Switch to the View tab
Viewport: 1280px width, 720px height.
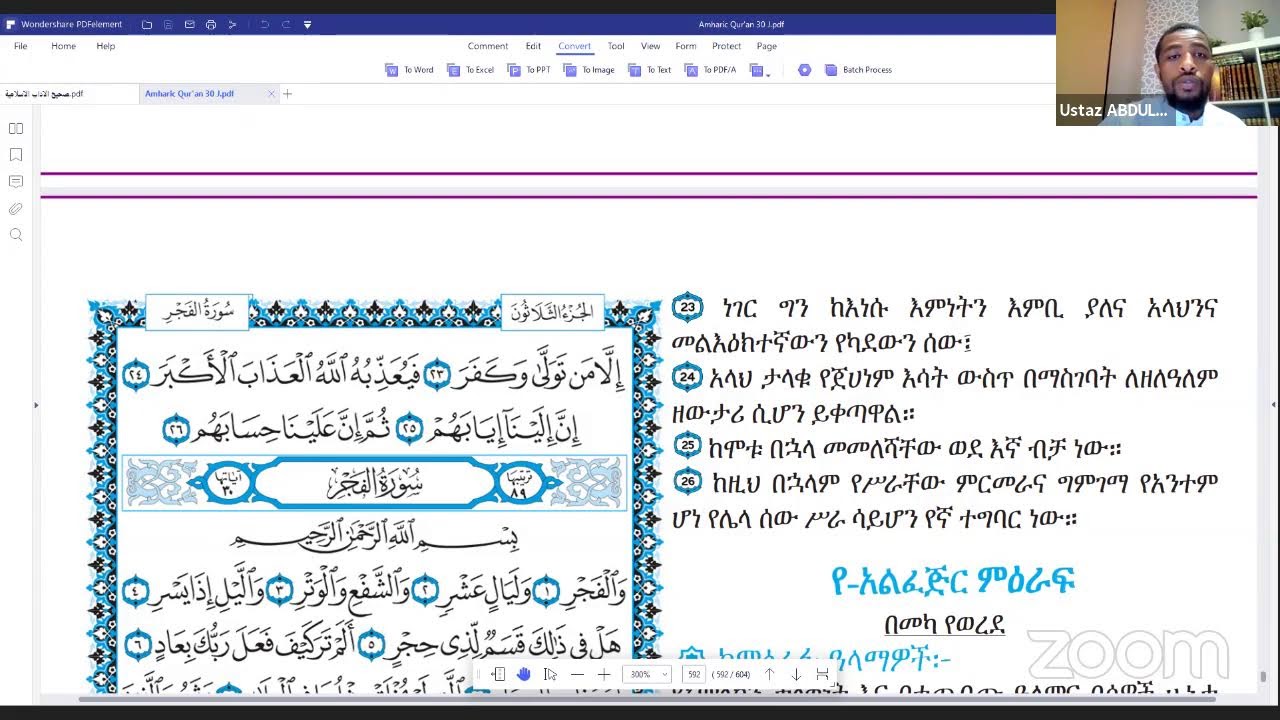click(650, 46)
